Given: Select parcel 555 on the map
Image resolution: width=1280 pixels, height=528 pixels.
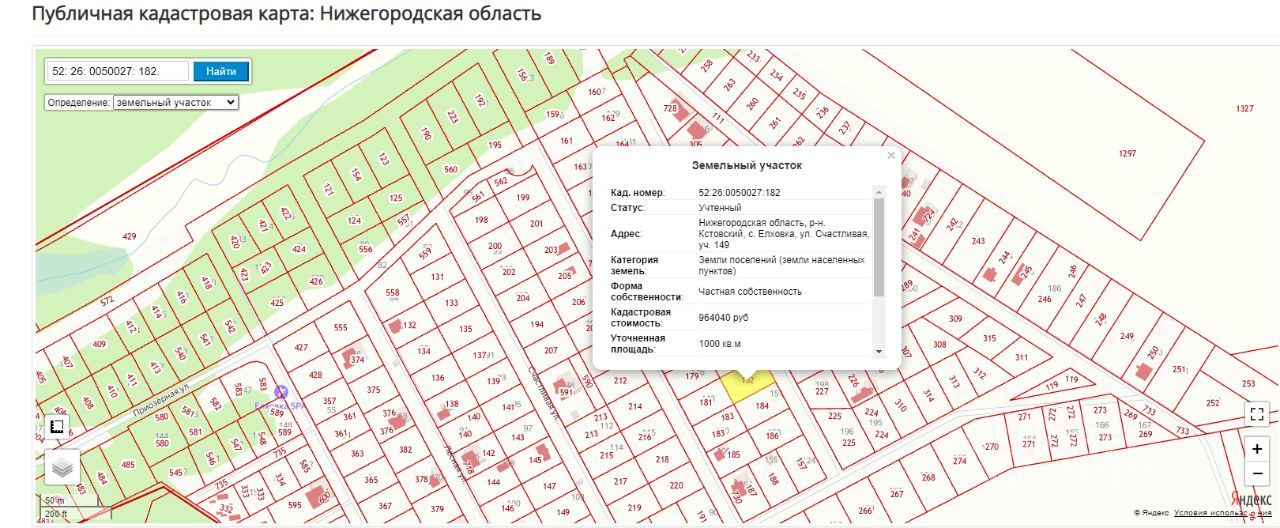Looking at the screenshot, I should [x=340, y=327].
